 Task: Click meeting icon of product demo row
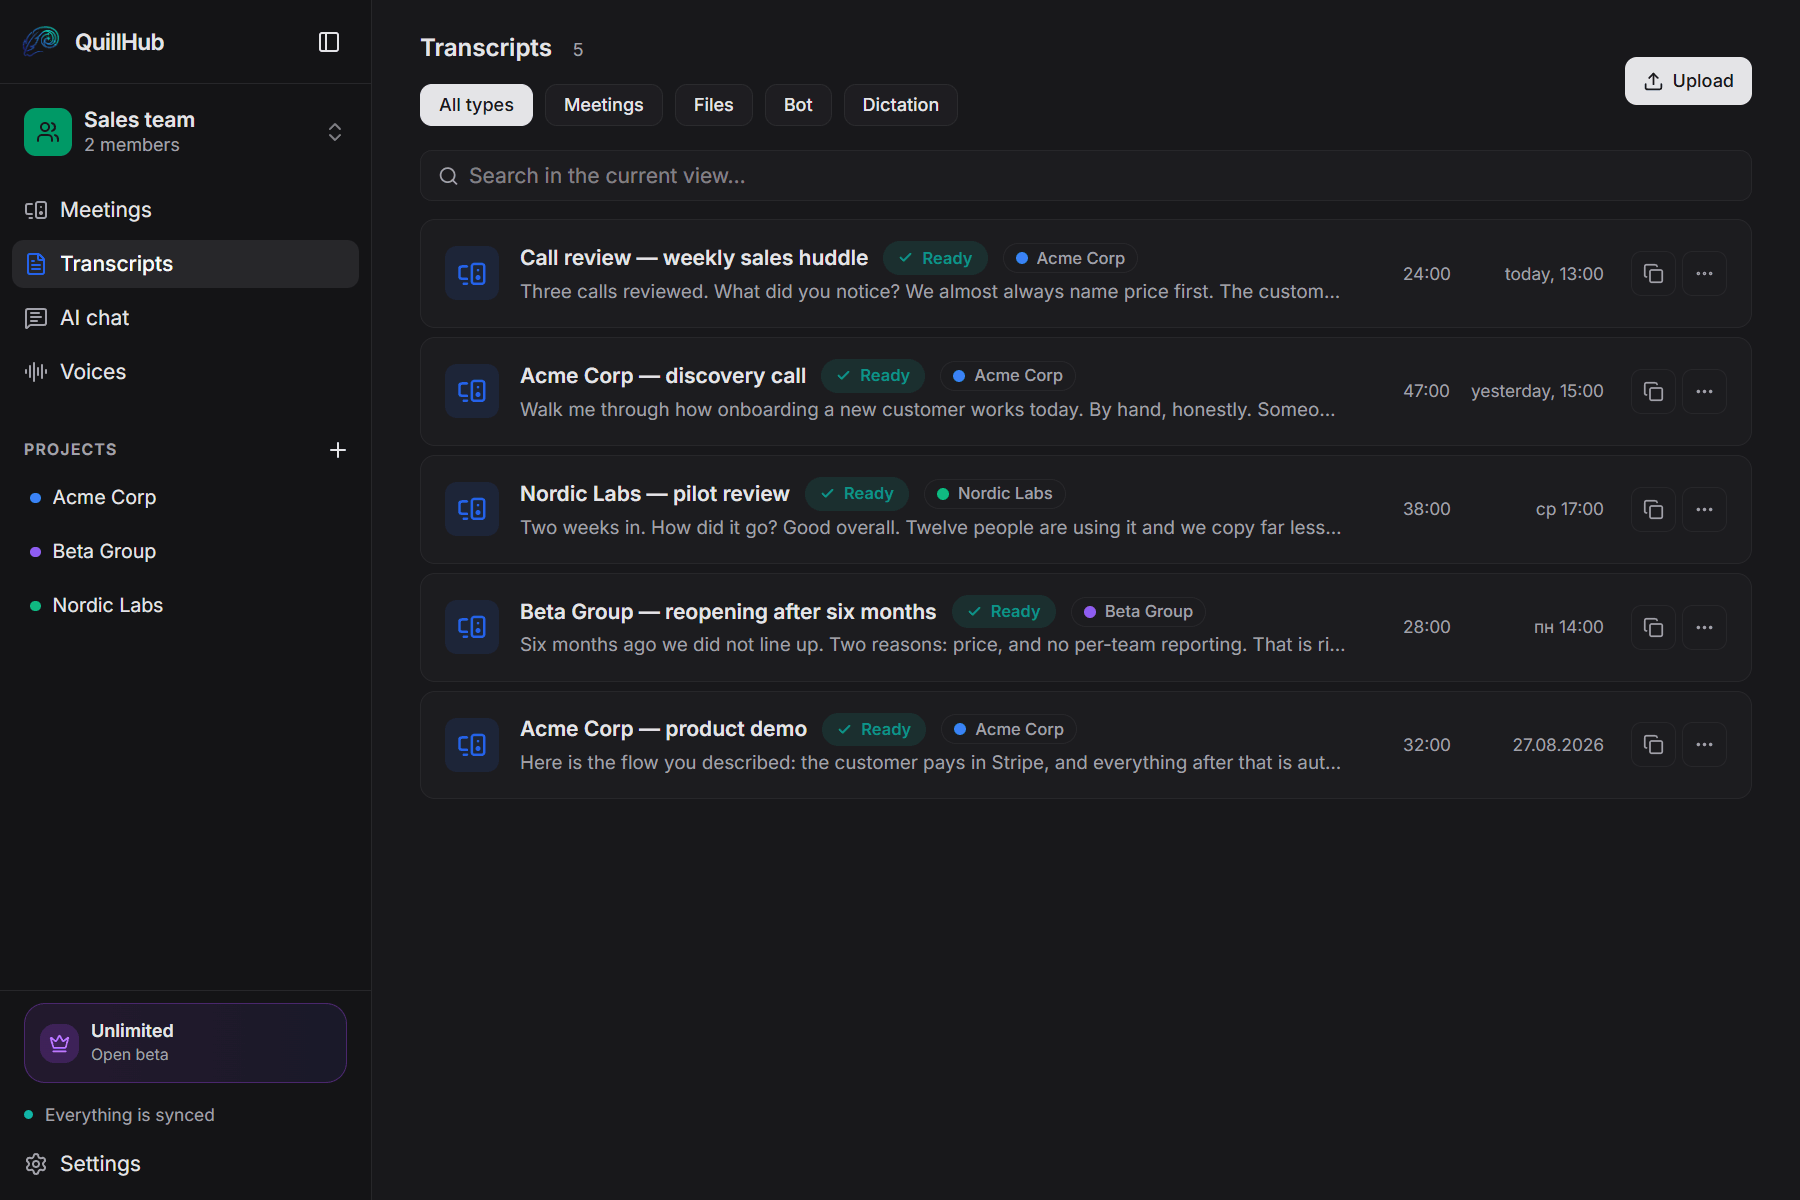tap(472, 745)
